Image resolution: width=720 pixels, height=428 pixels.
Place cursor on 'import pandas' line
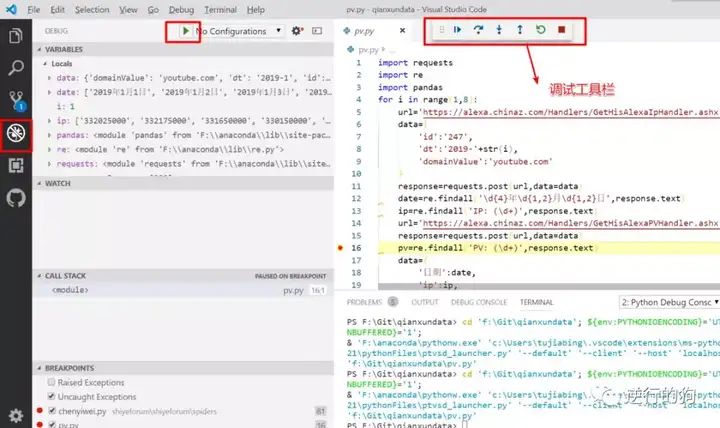coord(410,87)
